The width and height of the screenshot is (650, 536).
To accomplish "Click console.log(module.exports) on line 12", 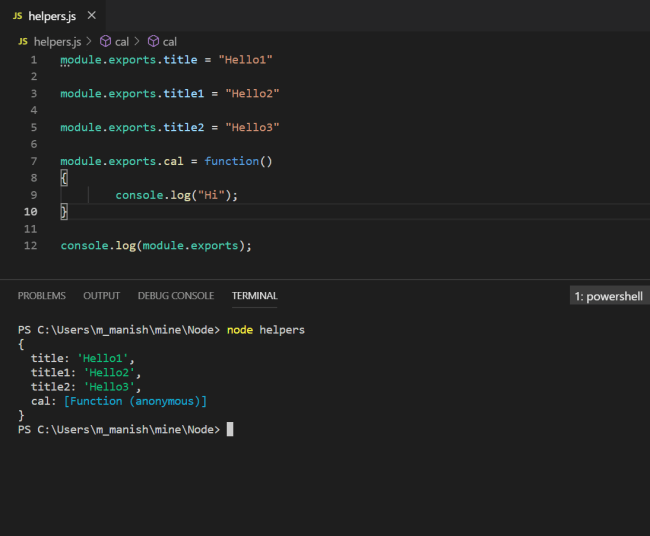I will (156, 246).
